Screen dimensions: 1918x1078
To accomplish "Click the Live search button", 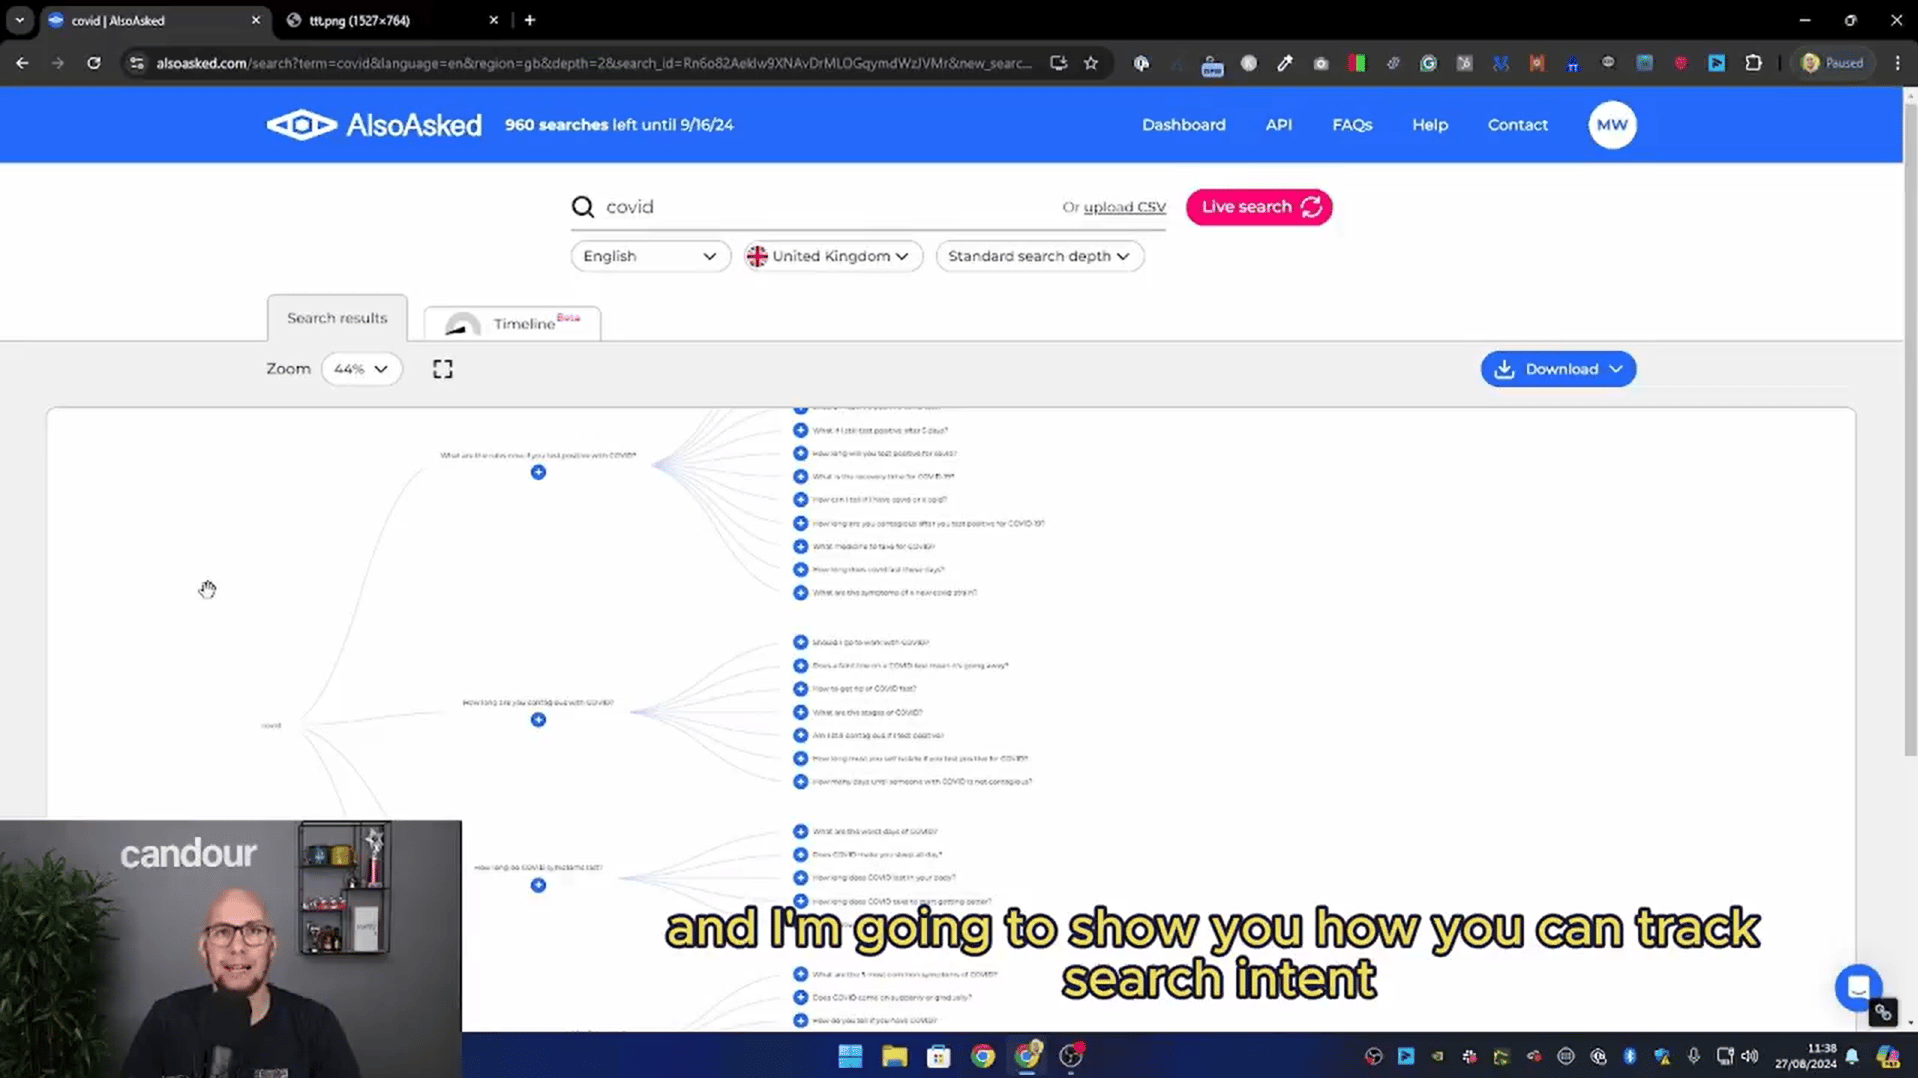I will click(x=1258, y=207).
